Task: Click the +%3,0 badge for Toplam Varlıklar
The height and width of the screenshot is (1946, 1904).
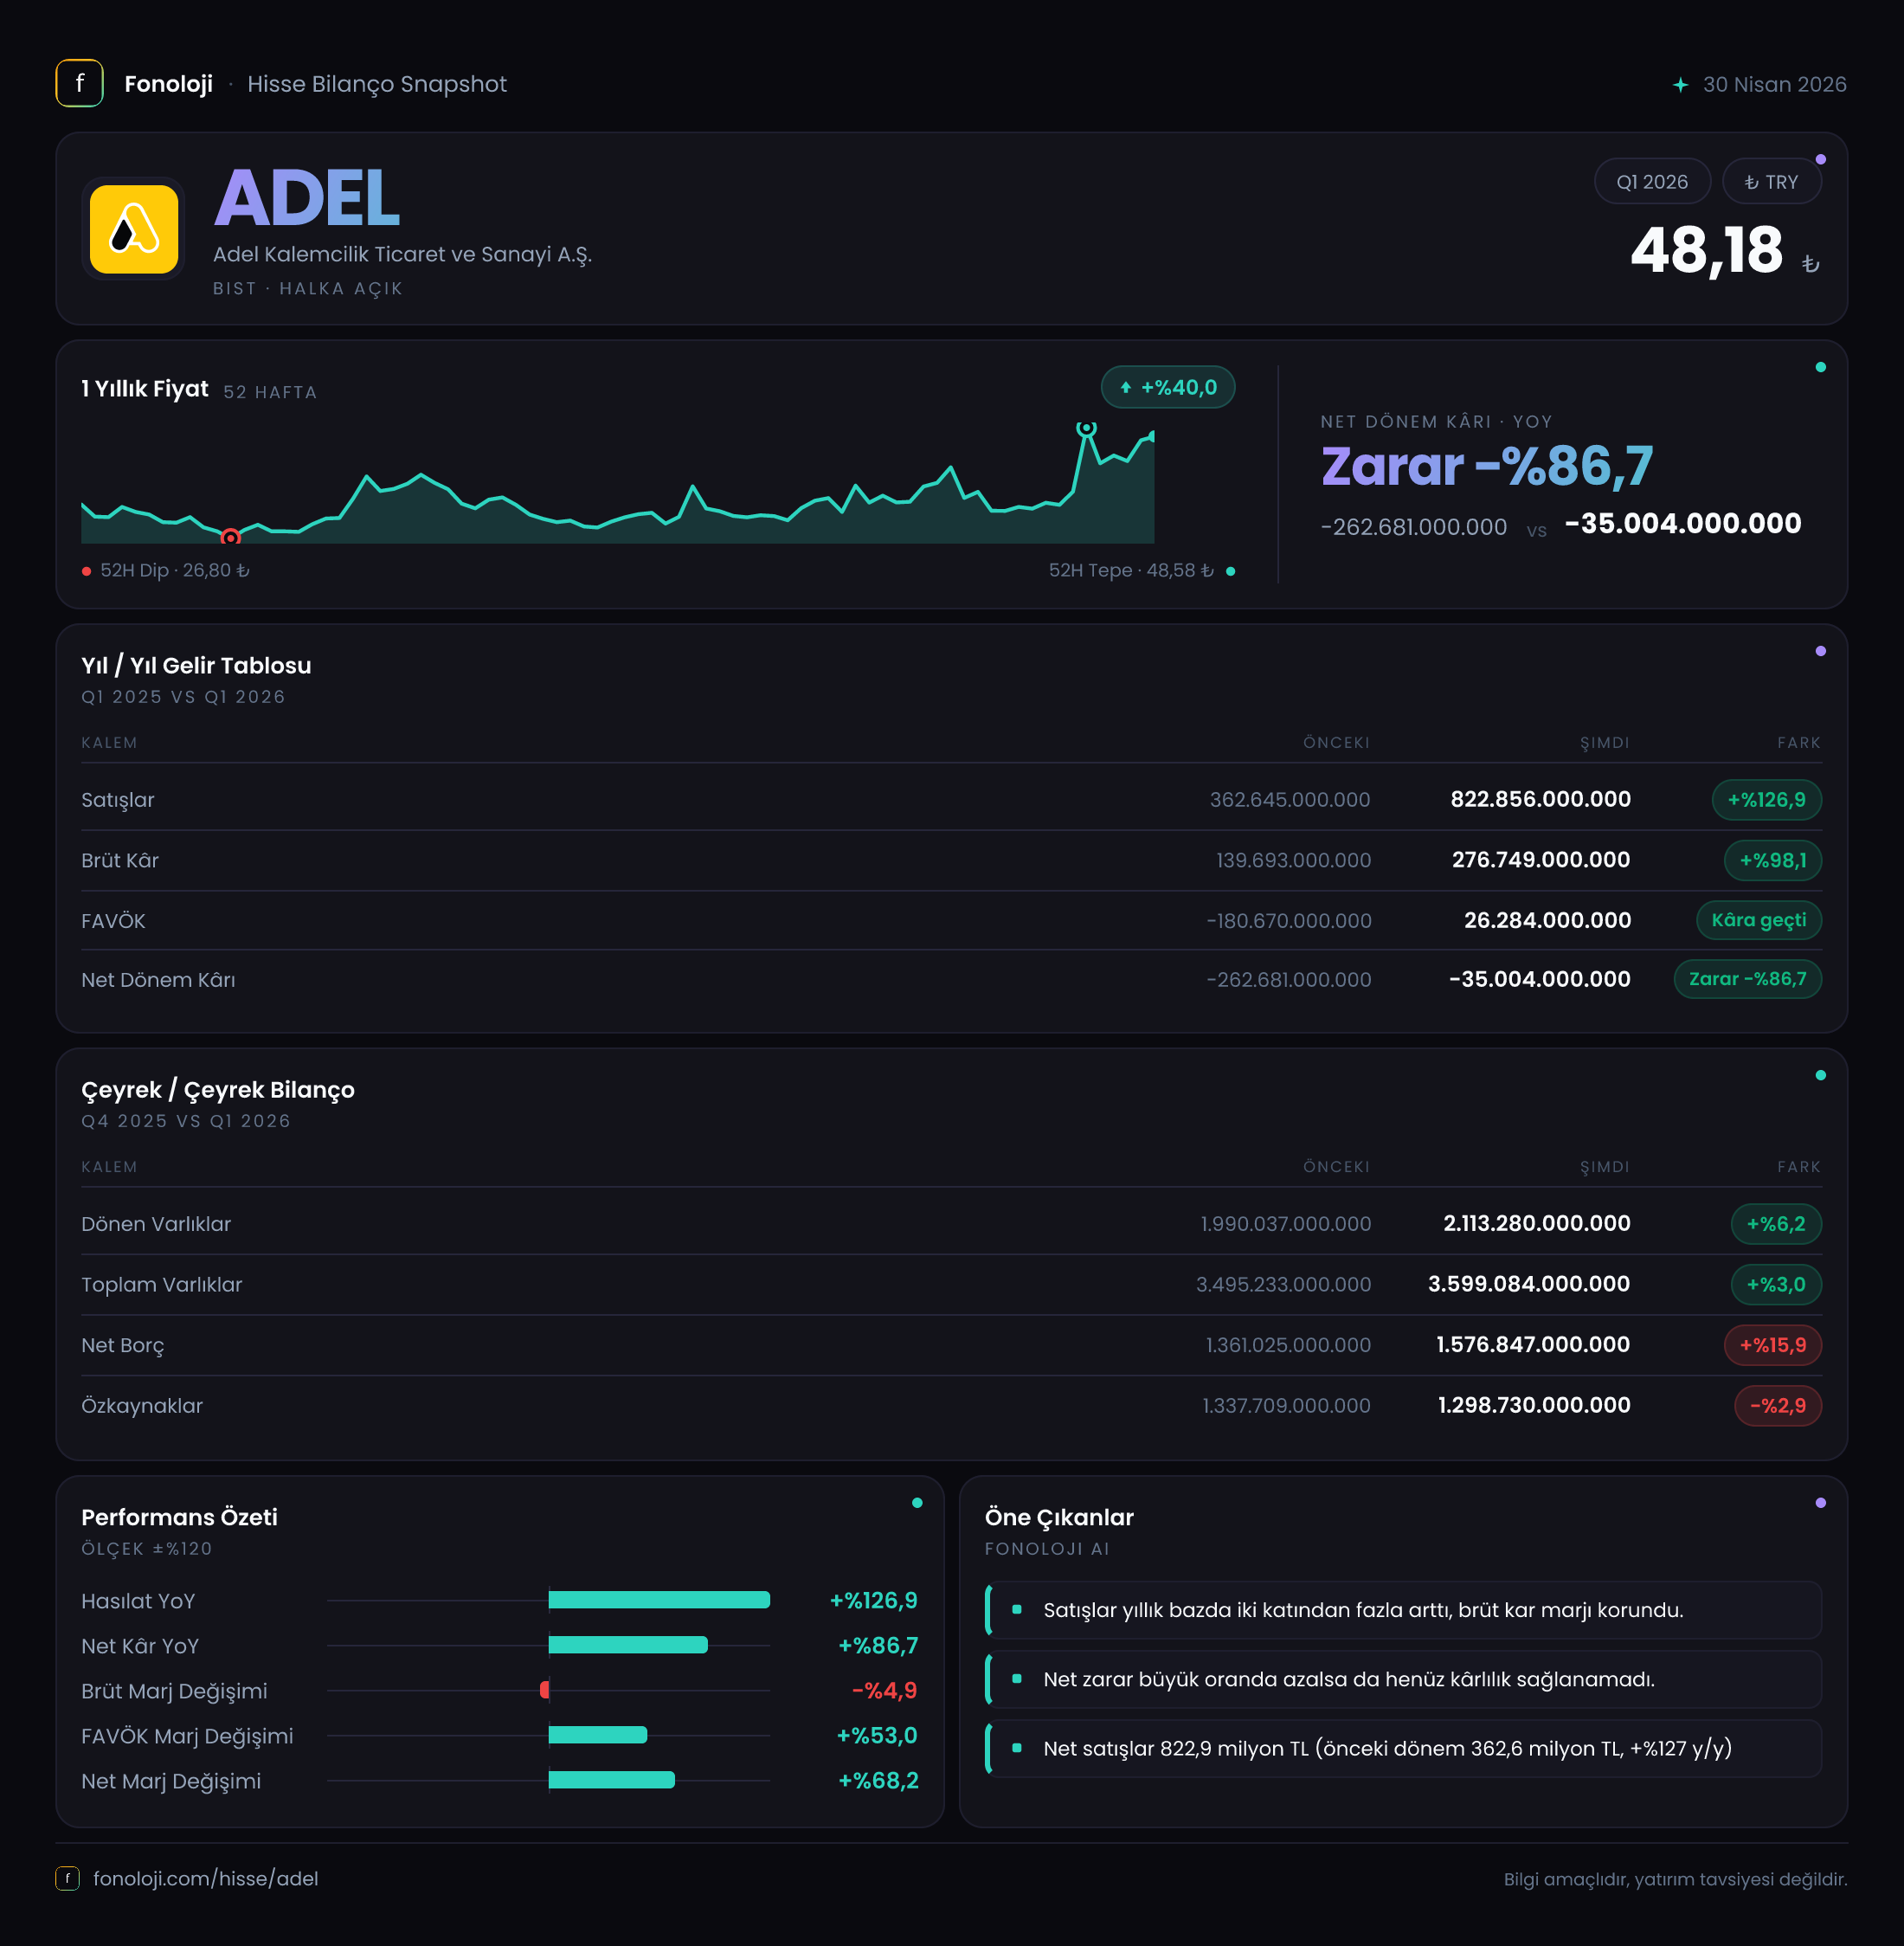Action: (1776, 1284)
